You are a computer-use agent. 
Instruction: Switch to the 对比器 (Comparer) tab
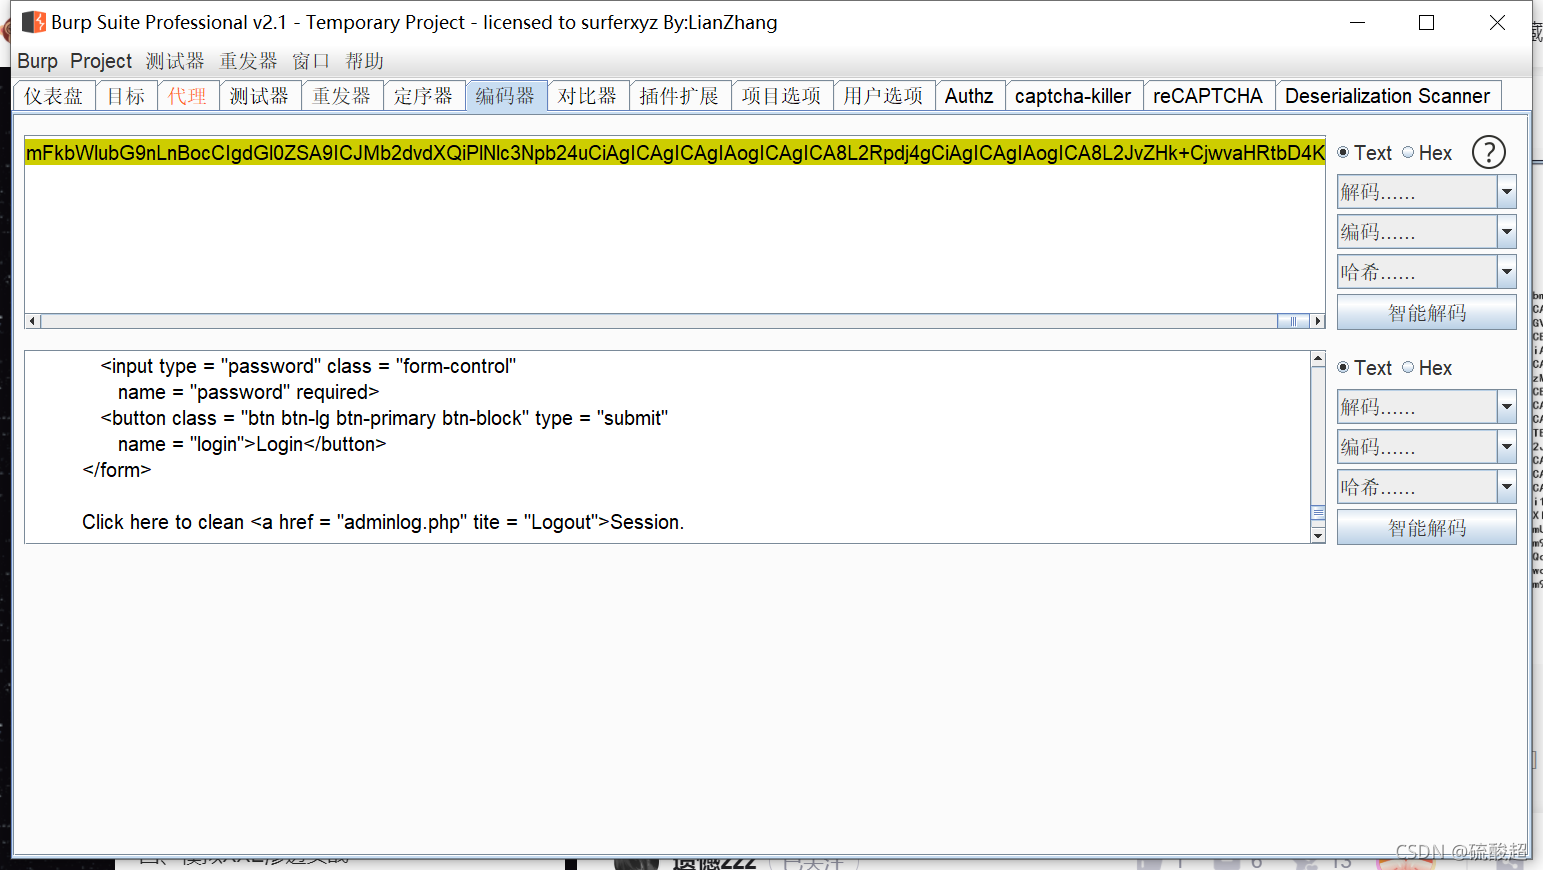[588, 96]
